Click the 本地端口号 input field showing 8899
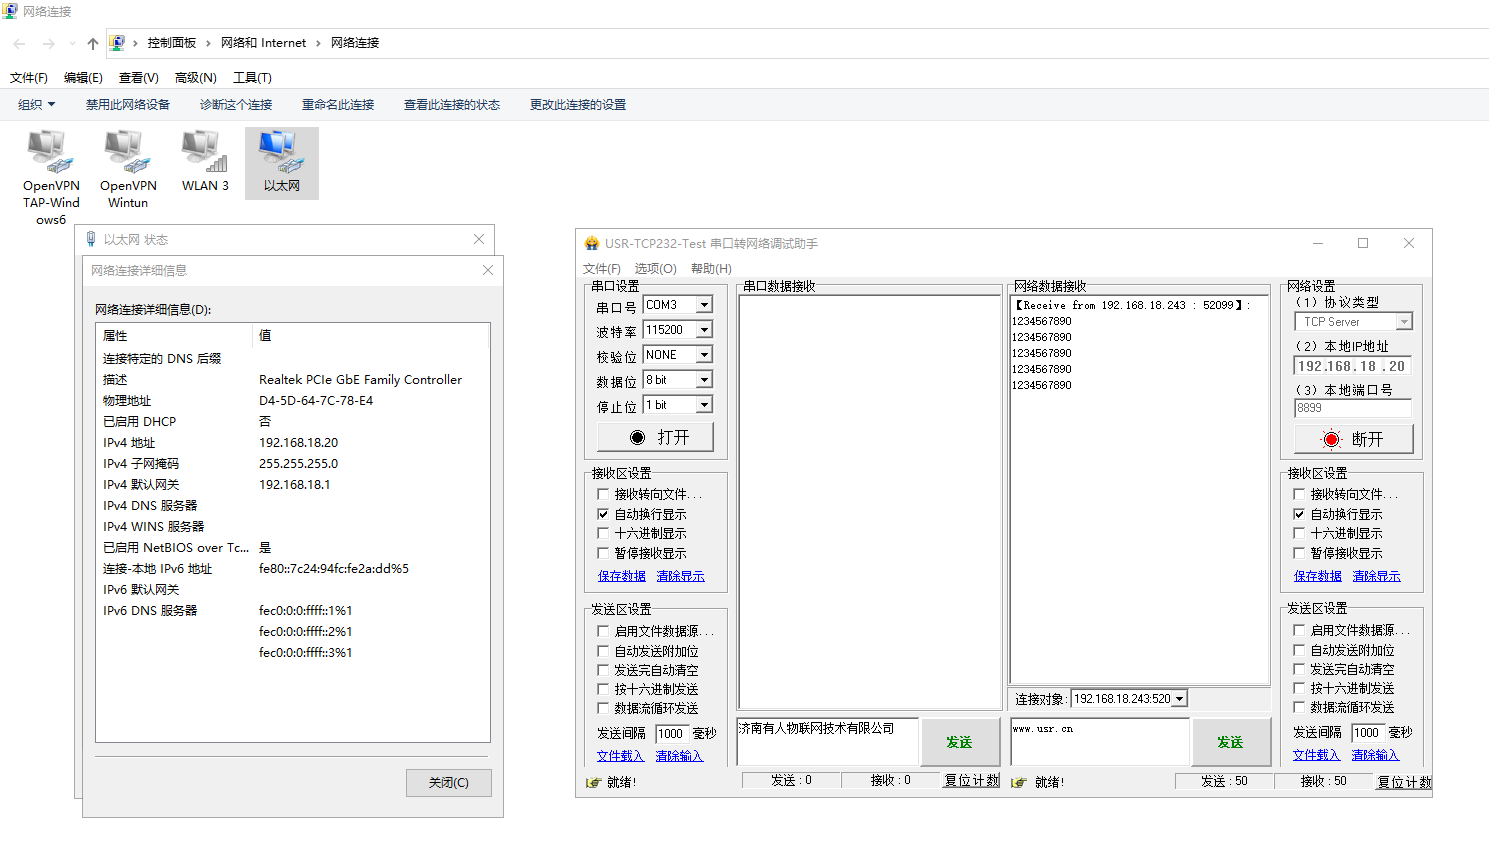Viewport: 1489px width, 852px height. coord(1352,408)
